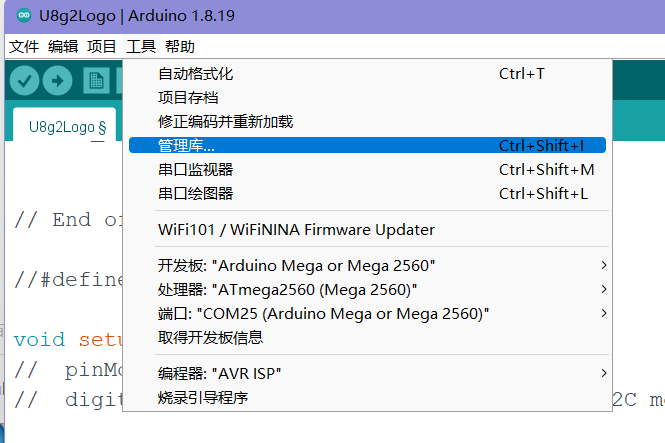Open 串口监视器 serial monitor
665x443 pixels.
(x=367, y=170)
